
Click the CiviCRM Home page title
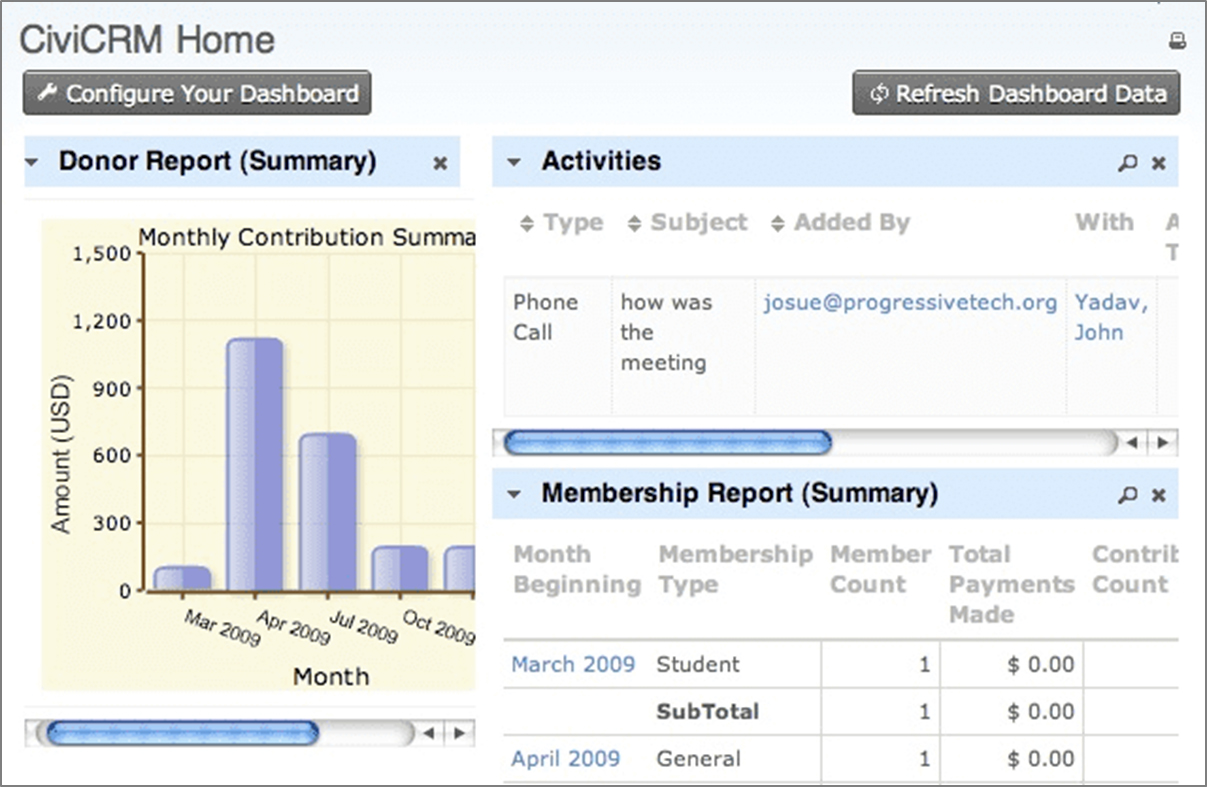[x=147, y=41]
